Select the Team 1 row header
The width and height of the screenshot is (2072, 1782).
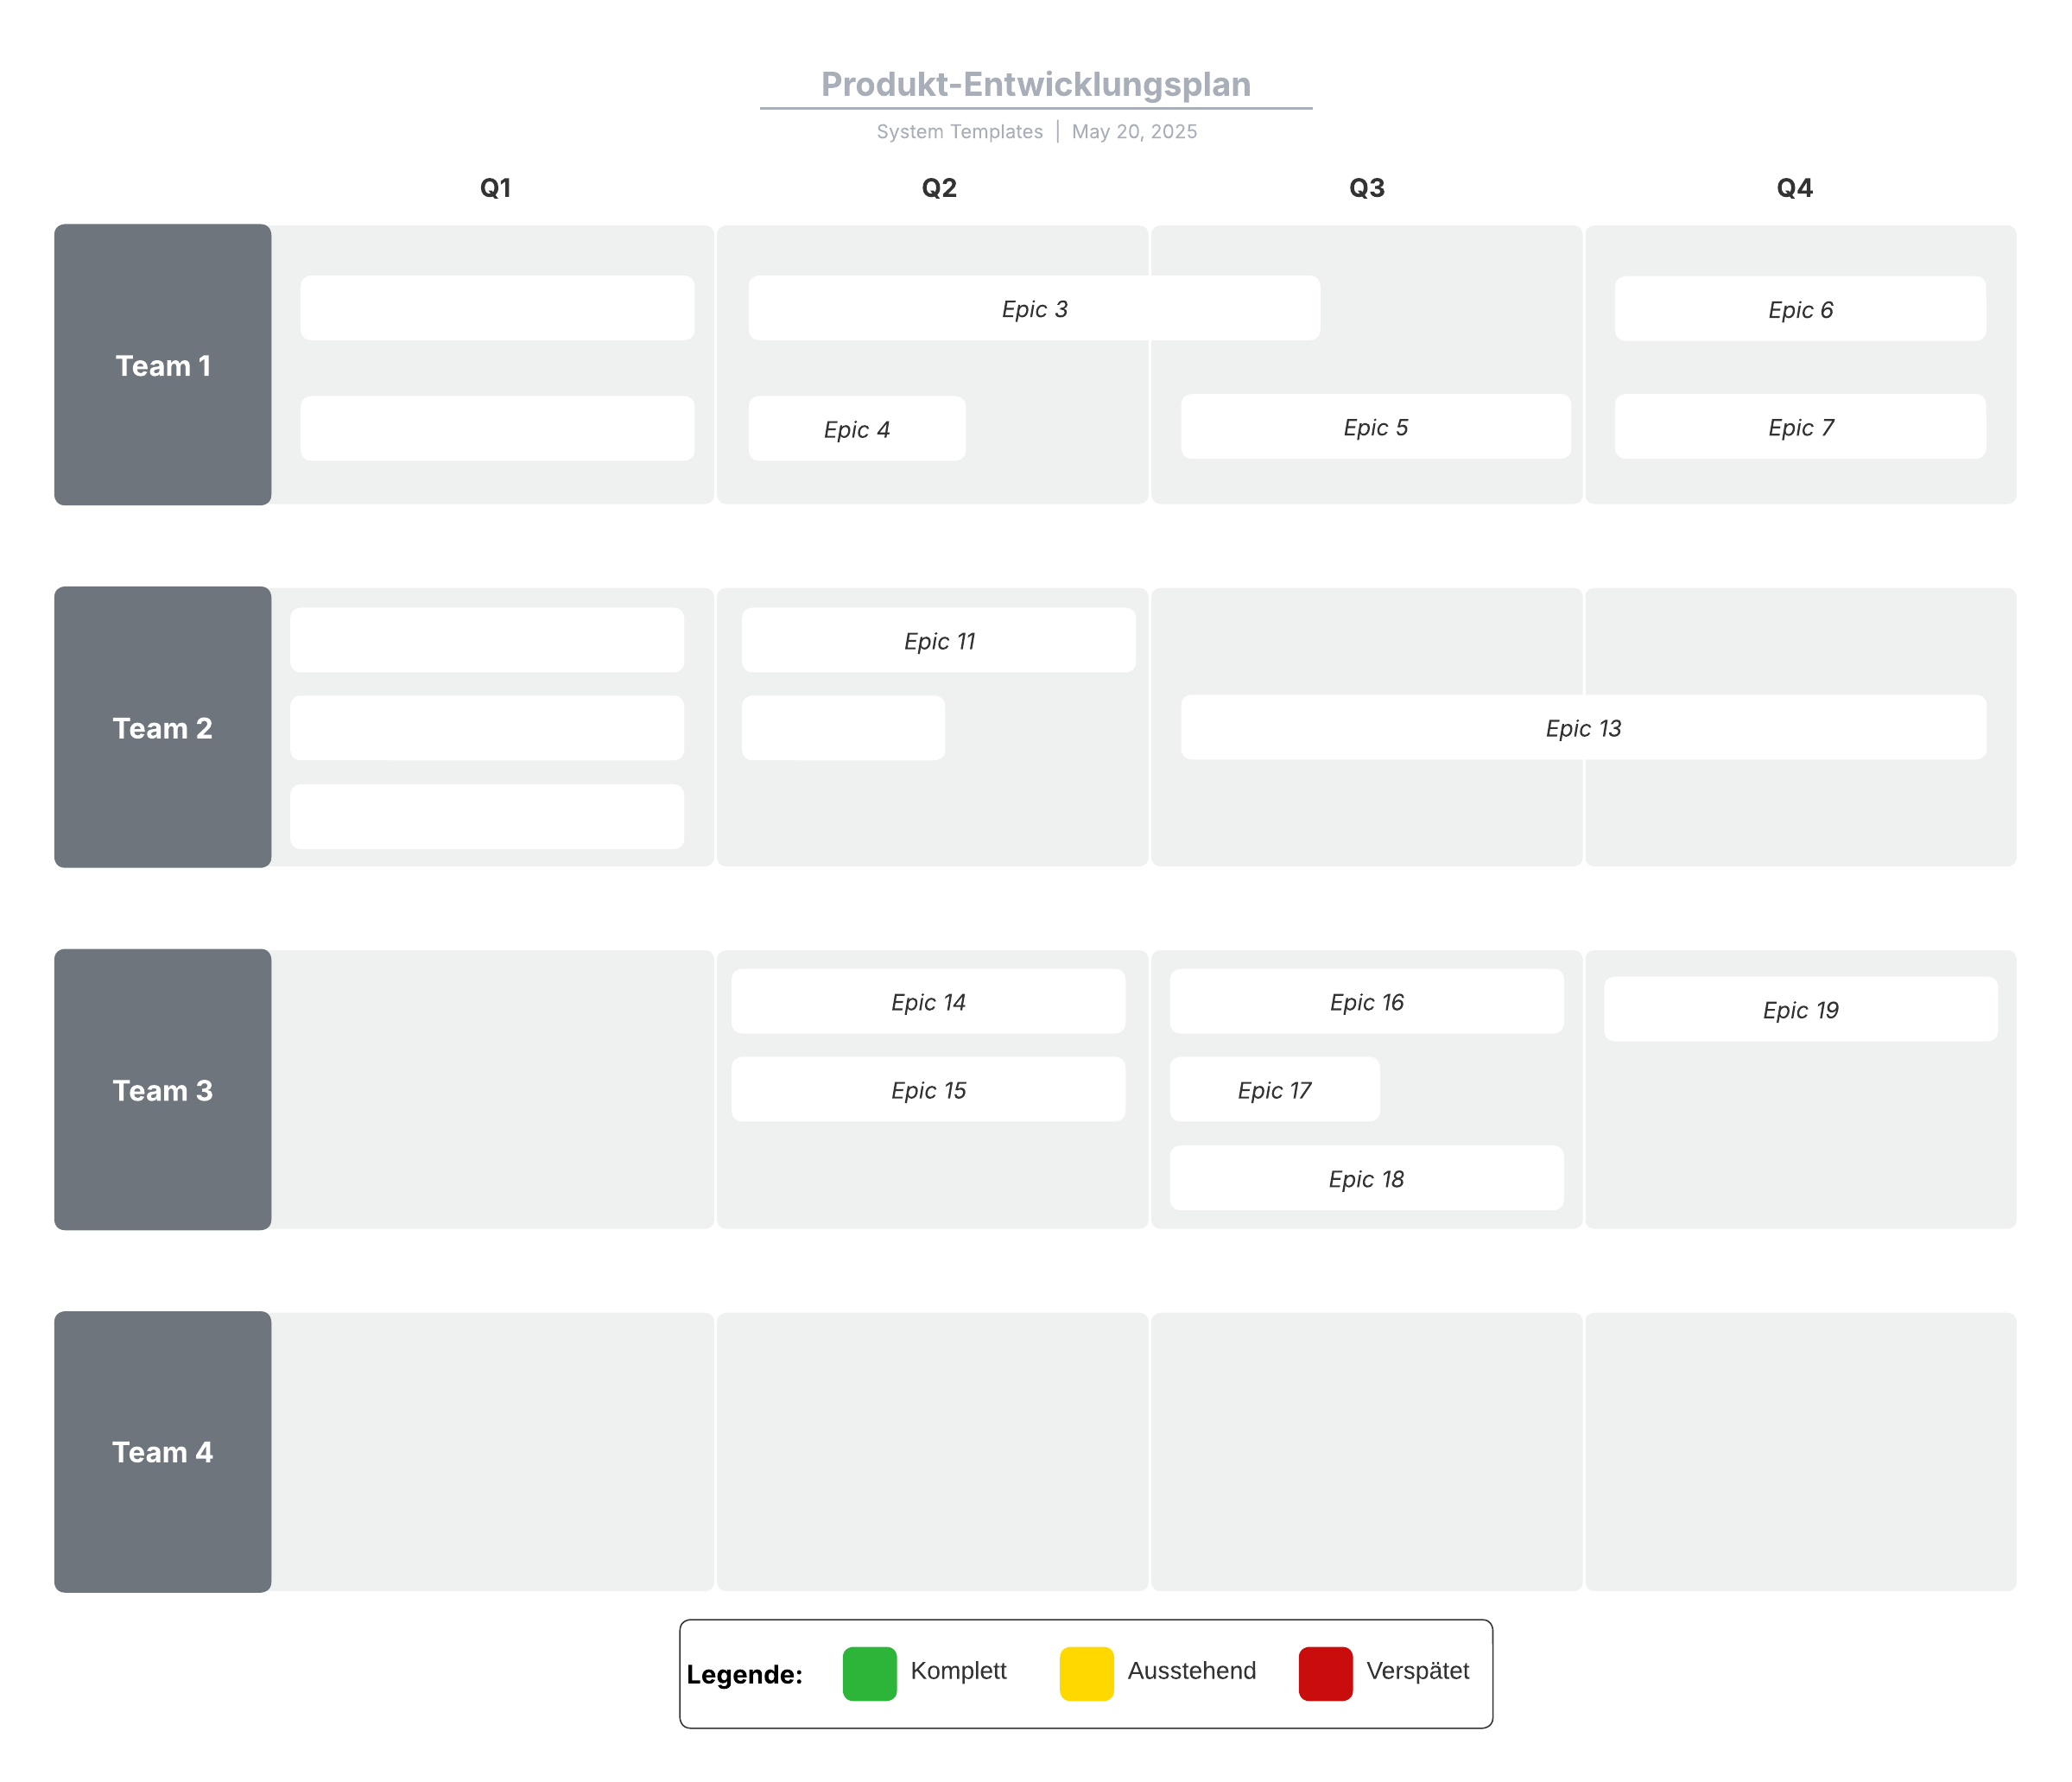coord(163,365)
